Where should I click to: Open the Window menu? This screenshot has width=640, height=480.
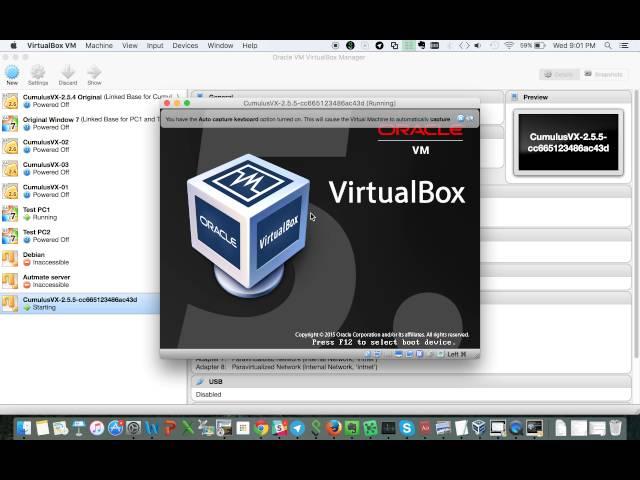(220, 46)
